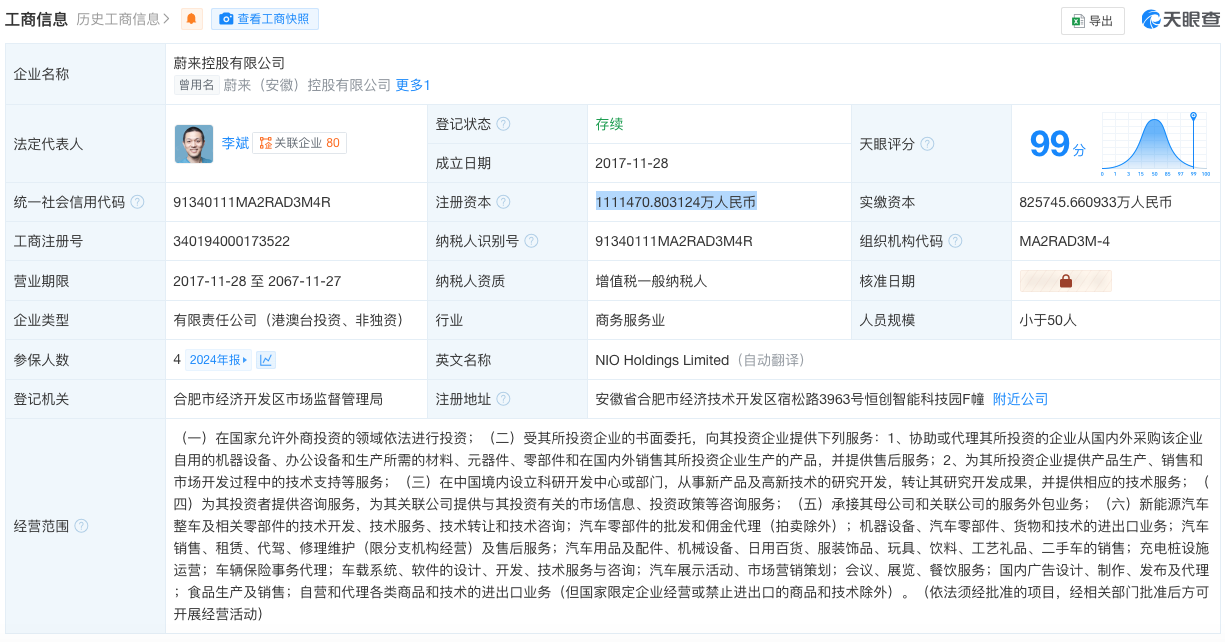This screenshot has width=1225, height=642.
Task: Click the score marker on distribution chart
Action: tap(1193, 117)
